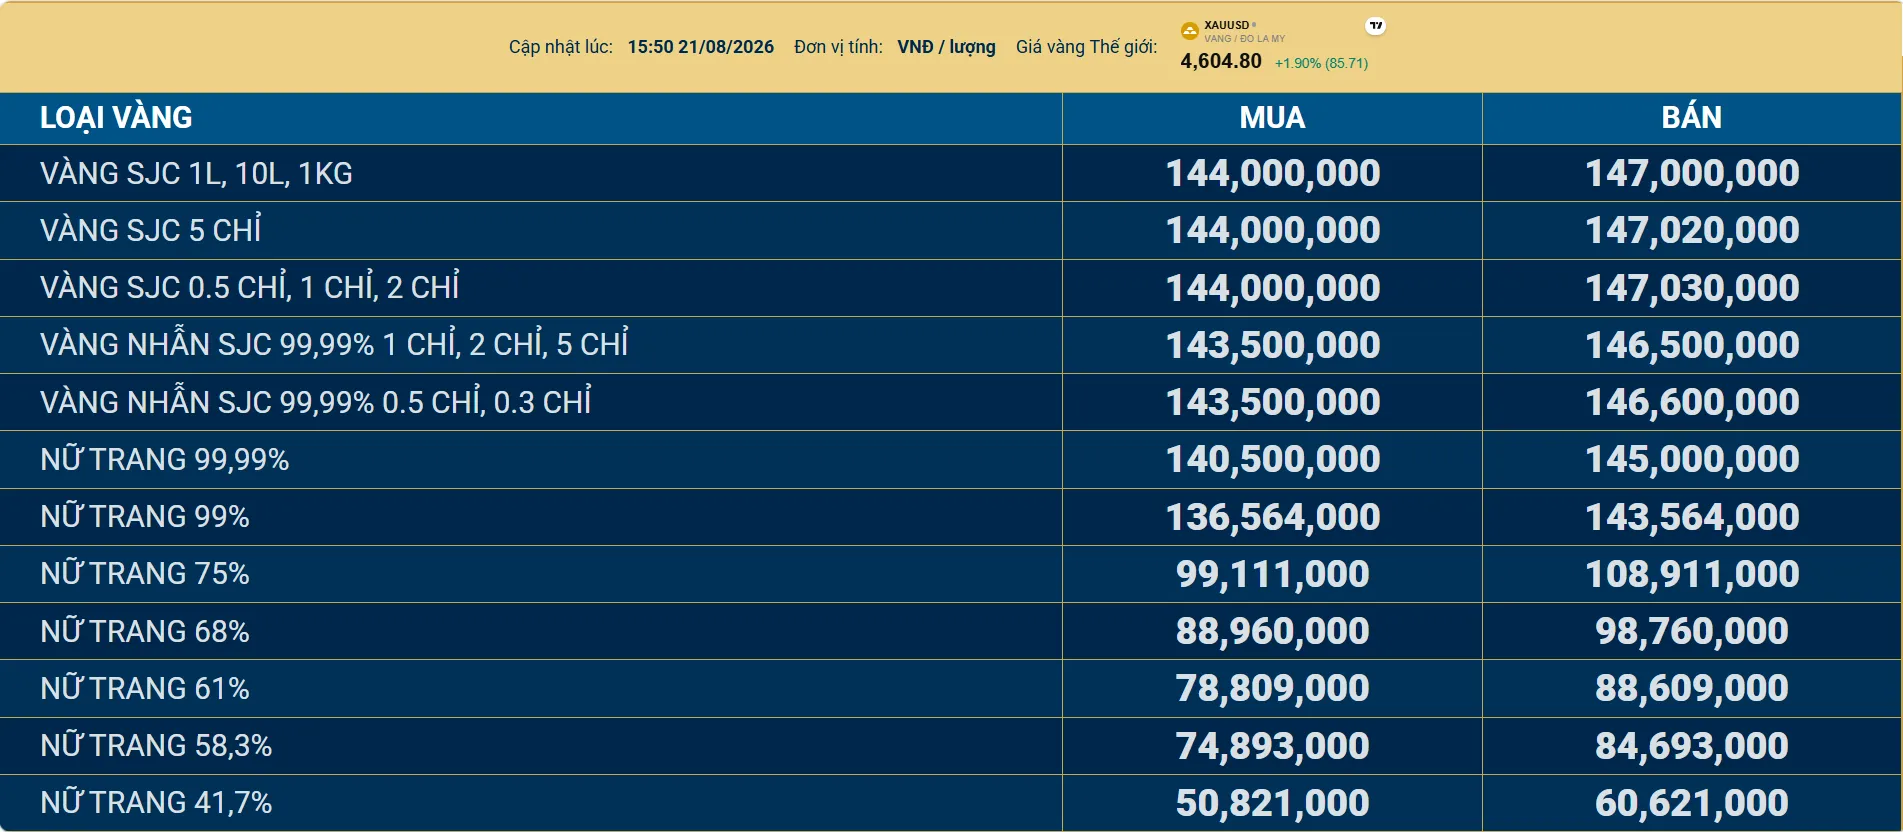1903x832 pixels.
Task: Click buy price for VÀNG SJC 0.5 CHỈ row
Action: point(1273,288)
